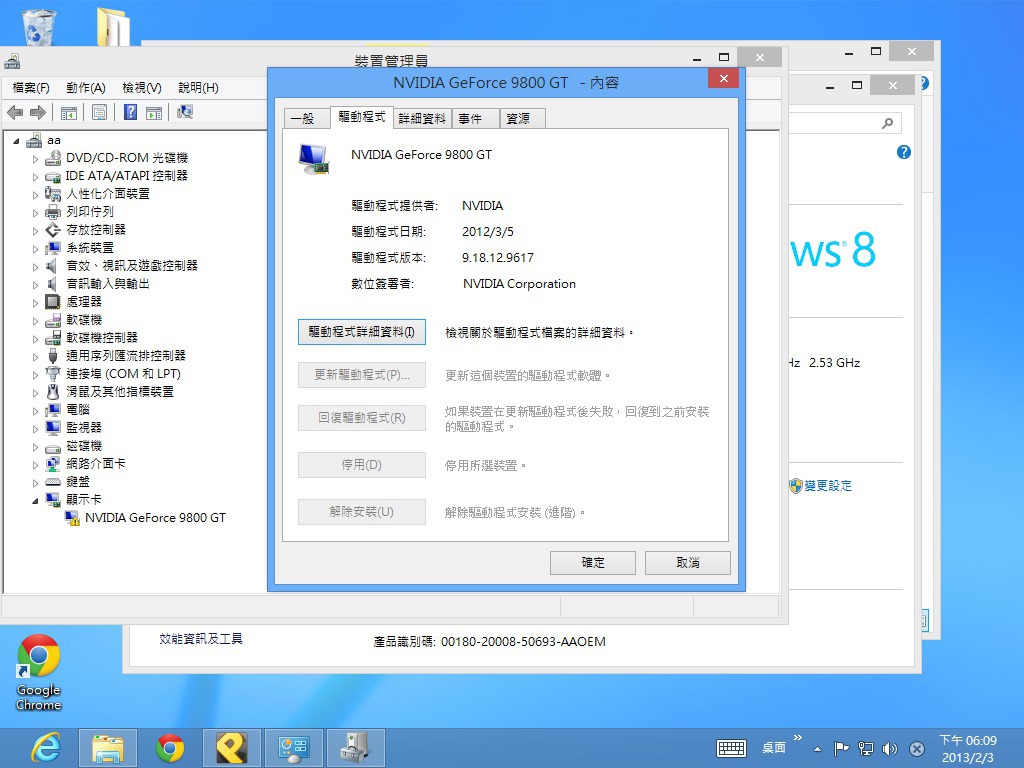Expand the 鍵盤 node

[x=35, y=483]
